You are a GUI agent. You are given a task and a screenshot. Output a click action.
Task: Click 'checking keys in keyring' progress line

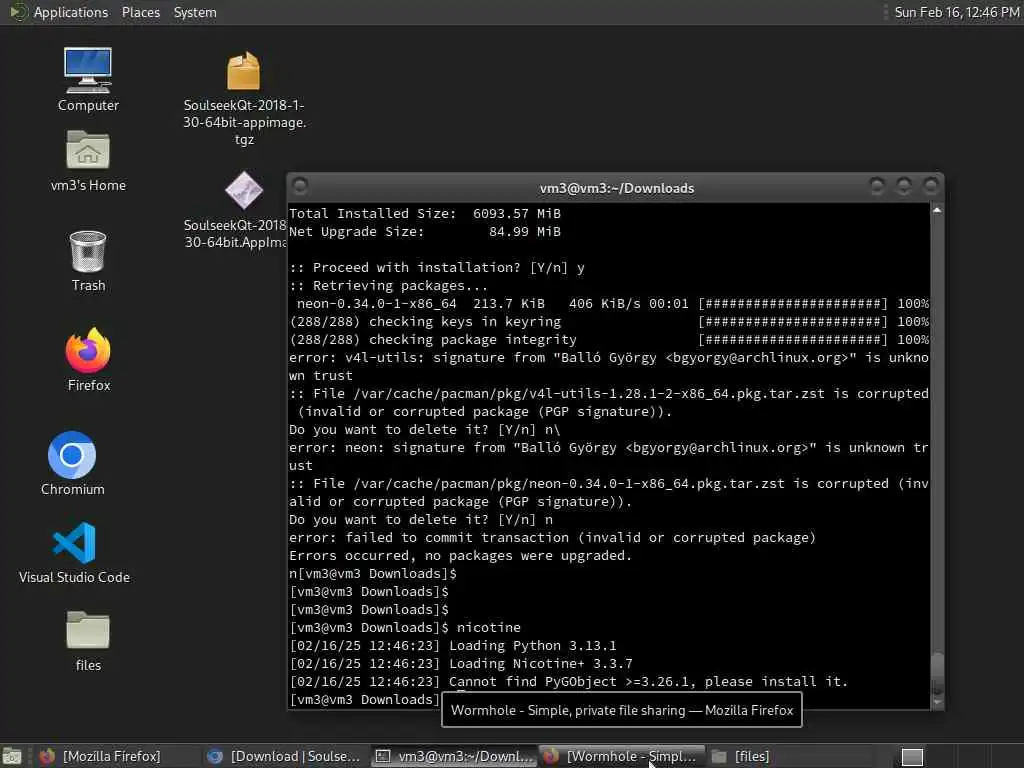point(609,322)
